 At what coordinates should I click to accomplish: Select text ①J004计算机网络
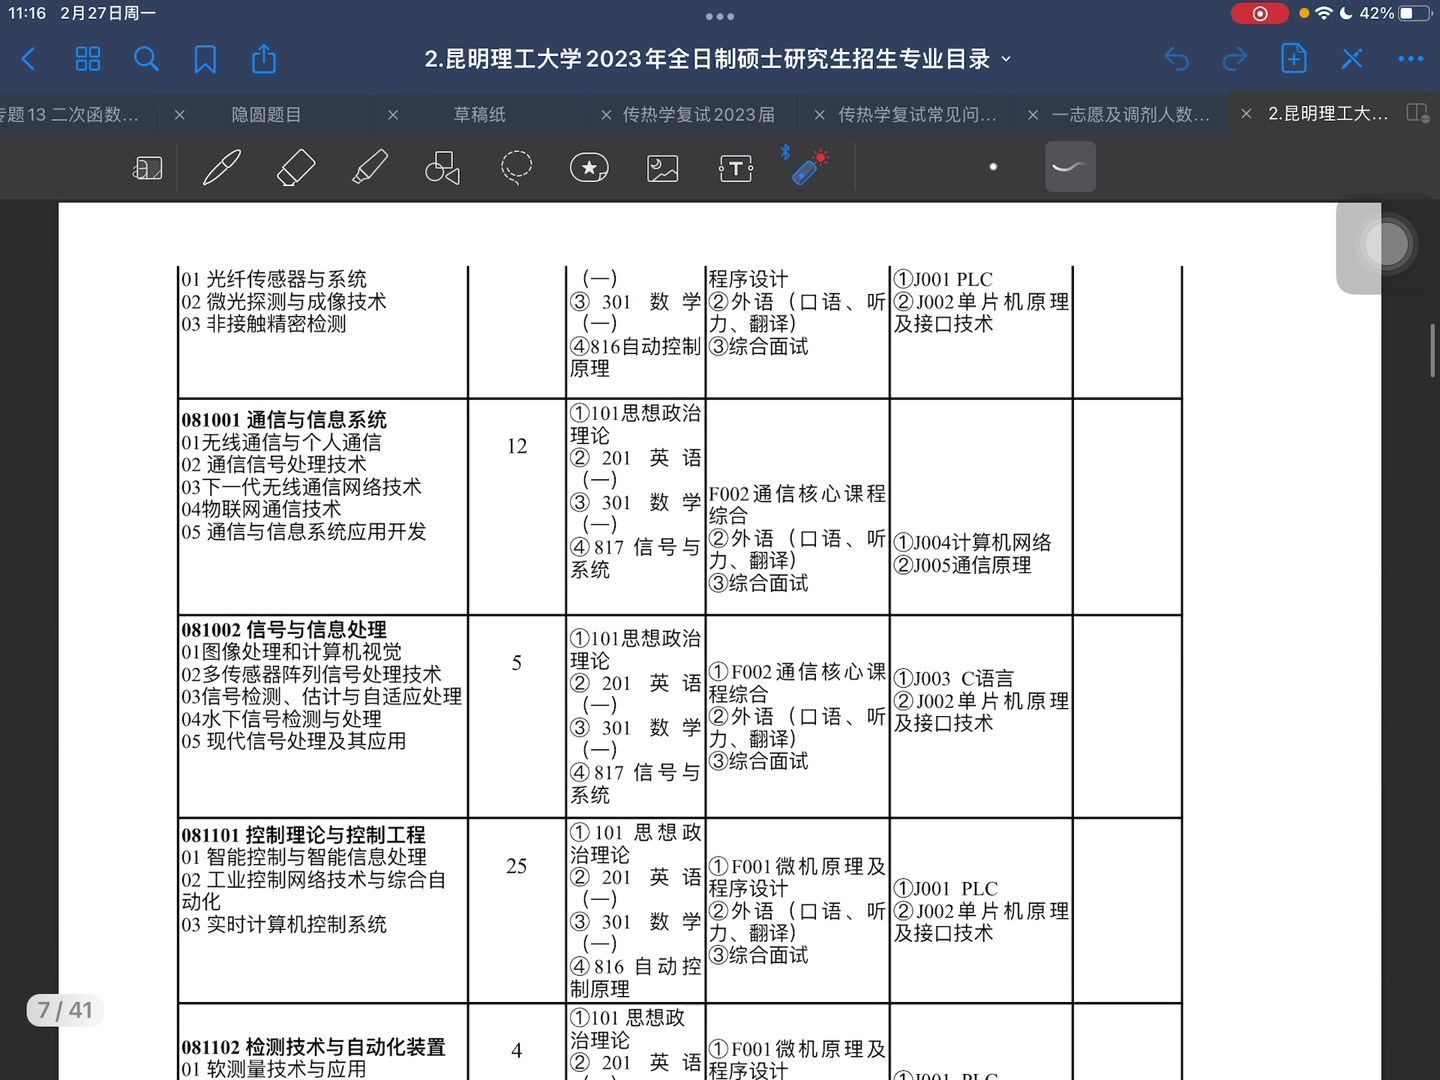click(972, 543)
